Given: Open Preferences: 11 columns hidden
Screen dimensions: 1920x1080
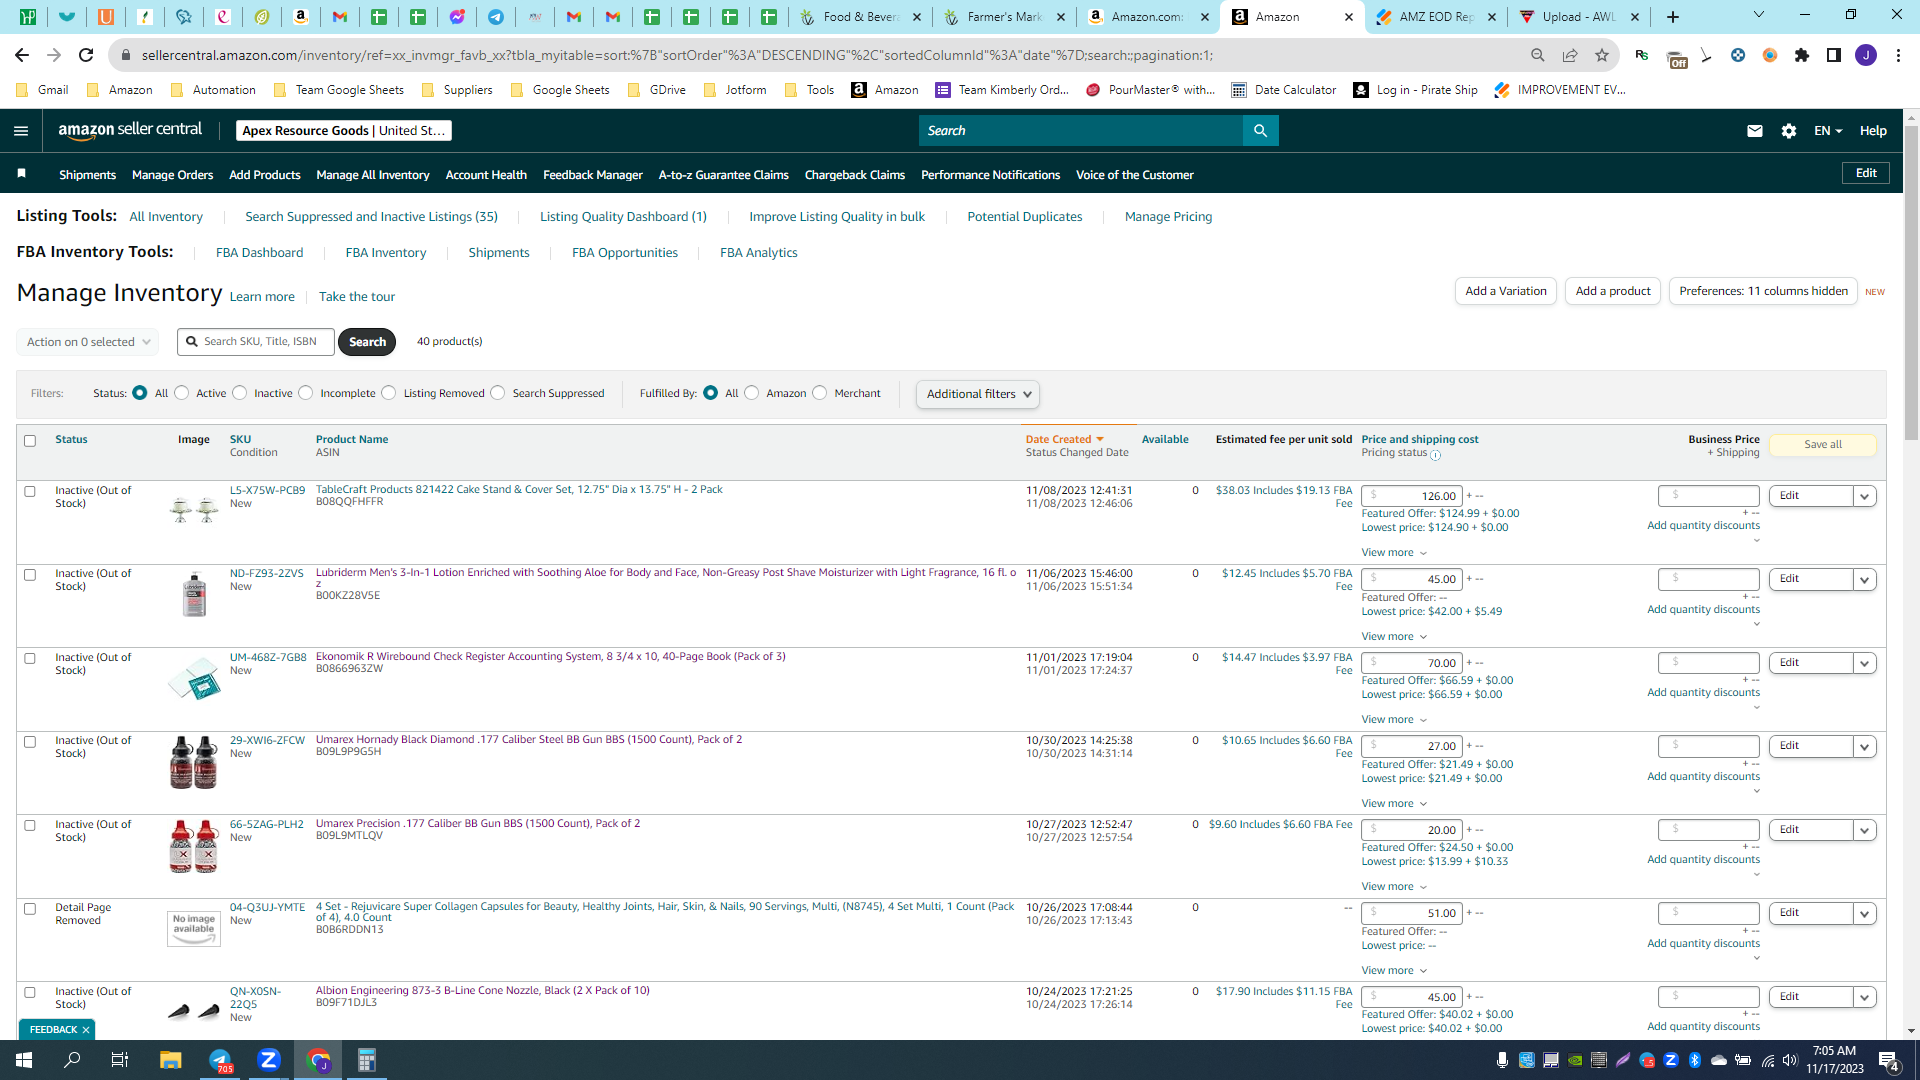Looking at the screenshot, I should [1763, 291].
